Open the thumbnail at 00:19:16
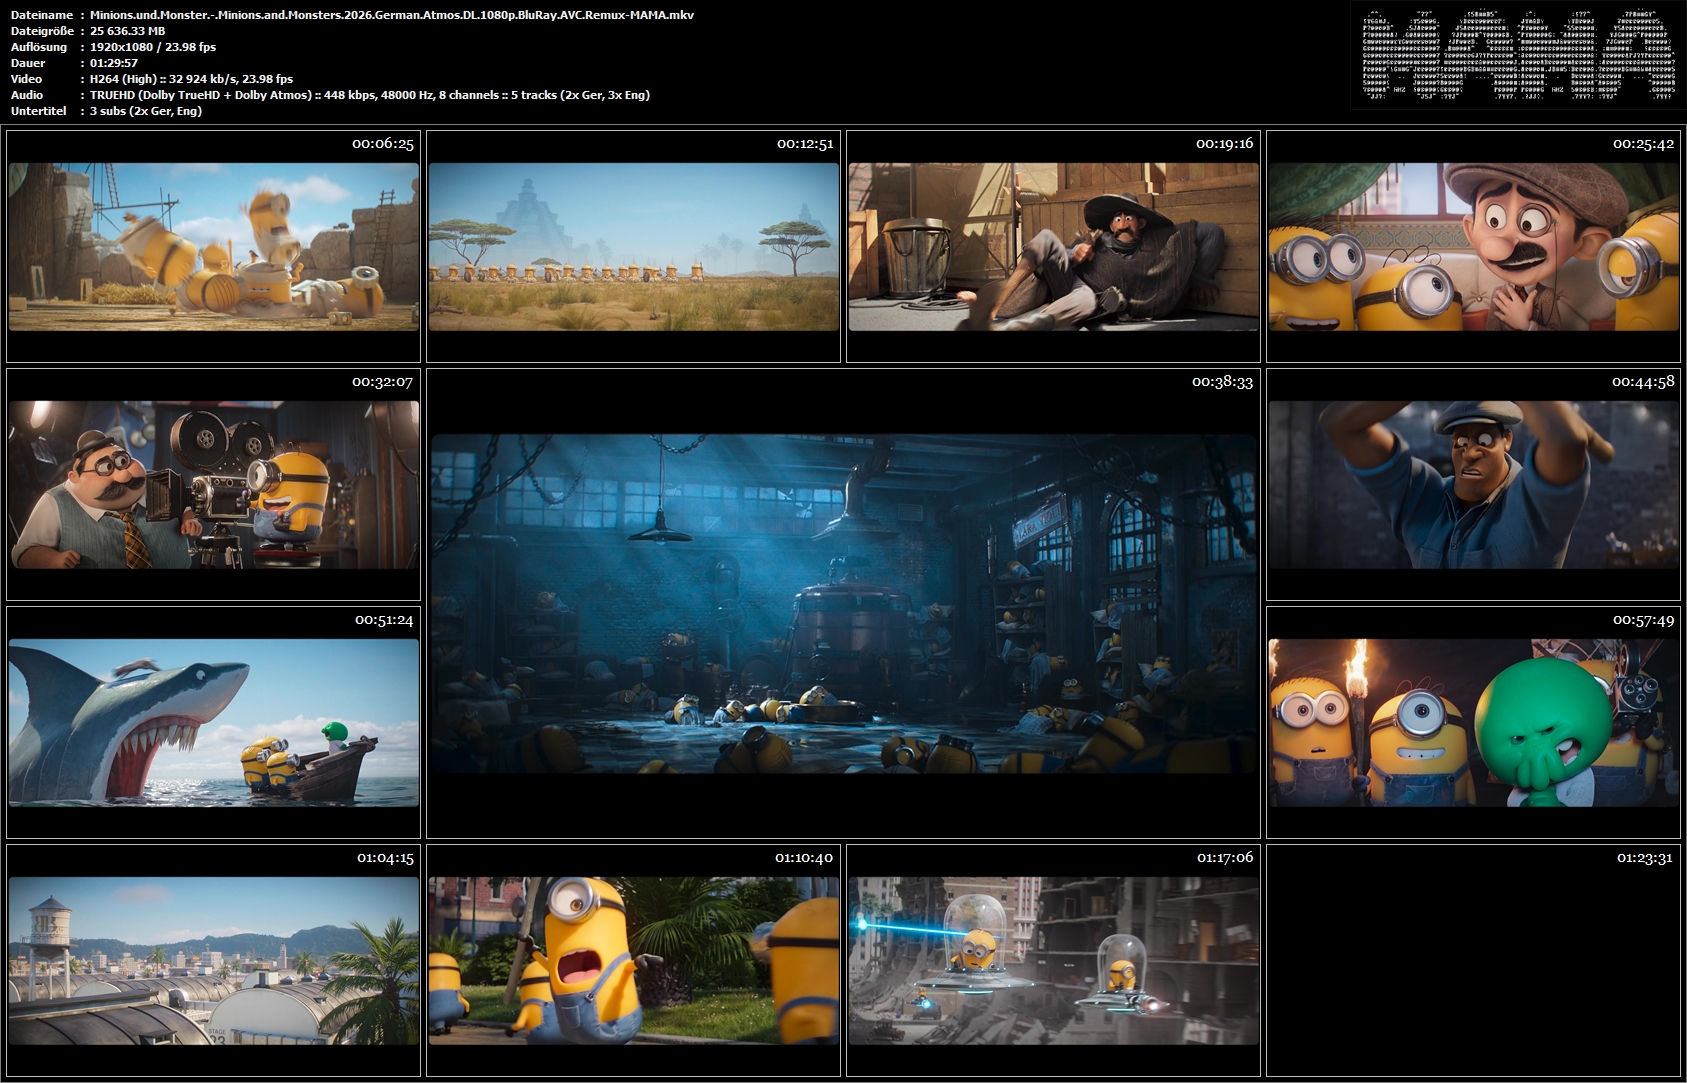 [1054, 247]
